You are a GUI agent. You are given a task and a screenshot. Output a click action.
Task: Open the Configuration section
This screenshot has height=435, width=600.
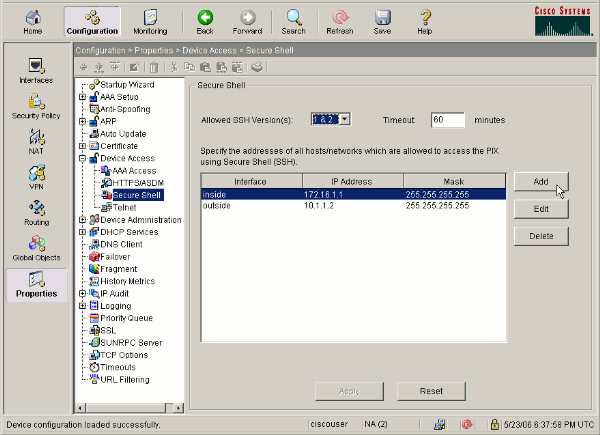click(x=92, y=22)
